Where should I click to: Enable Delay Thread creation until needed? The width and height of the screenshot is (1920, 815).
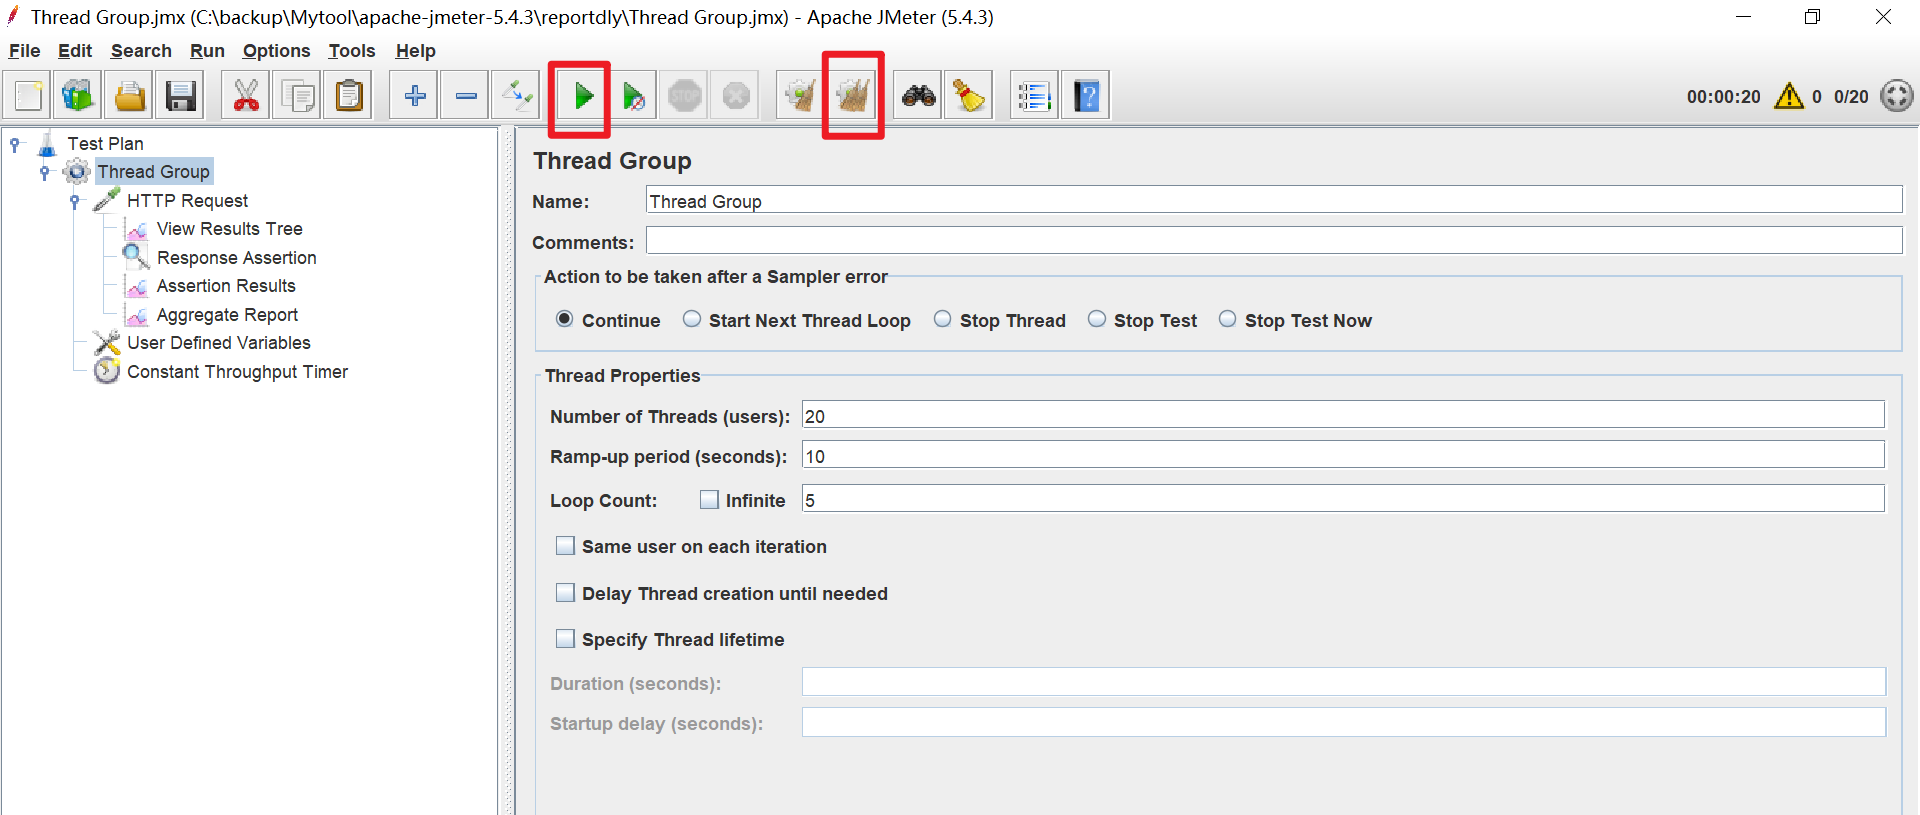click(565, 593)
